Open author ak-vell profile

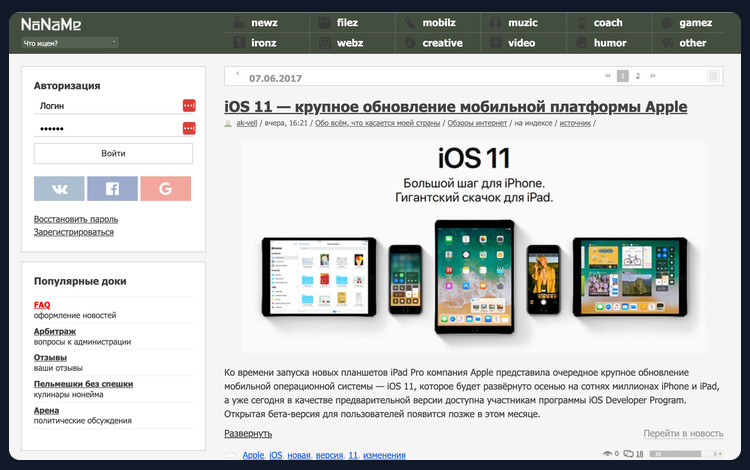(247, 123)
